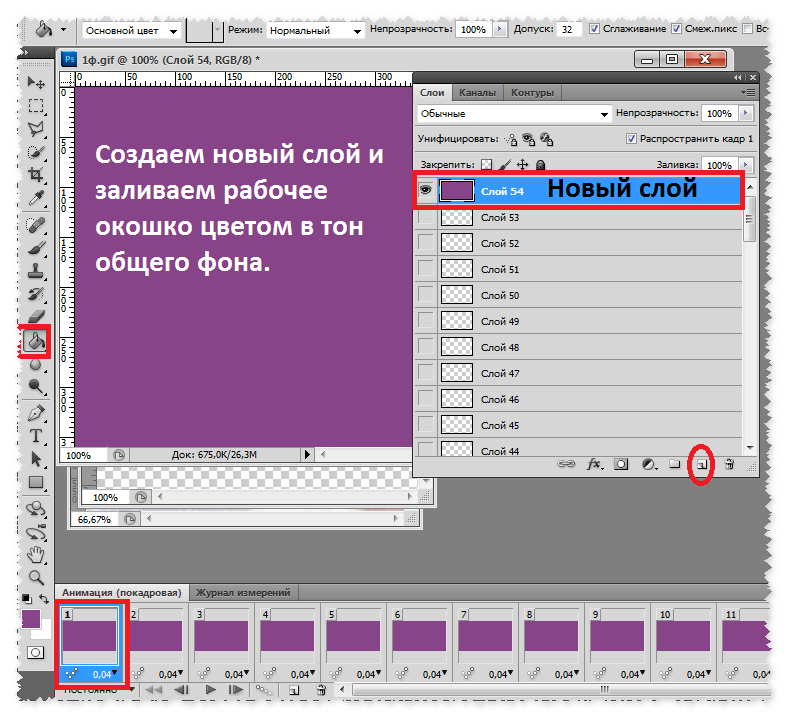The width and height of the screenshot is (788, 720).
Task: Delete layer with Layers panel trash icon
Action: click(x=729, y=464)
